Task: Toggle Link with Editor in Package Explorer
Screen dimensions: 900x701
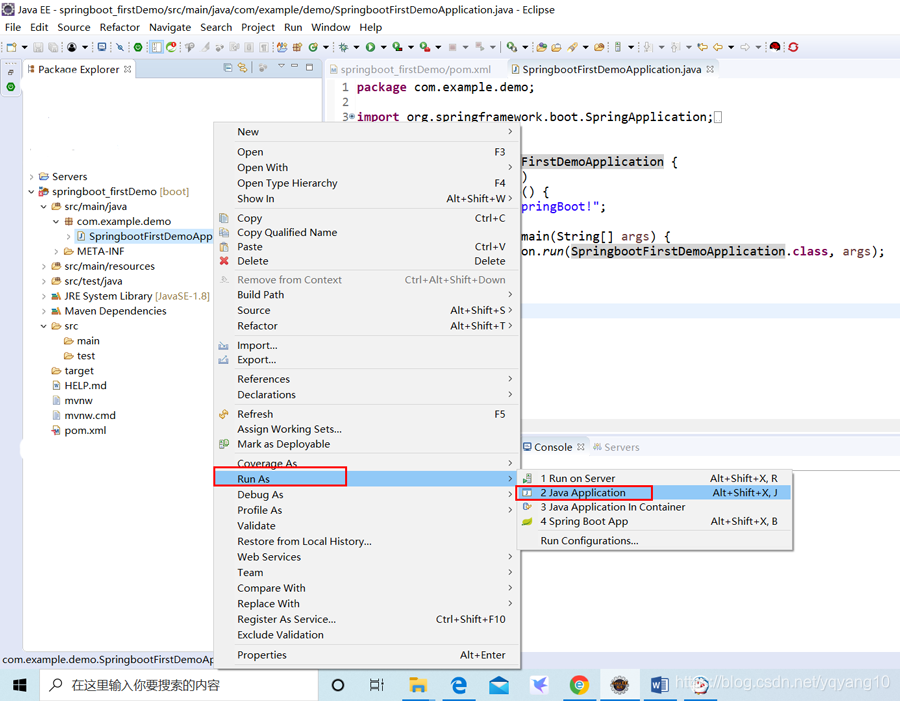Action: coord(242,68)
